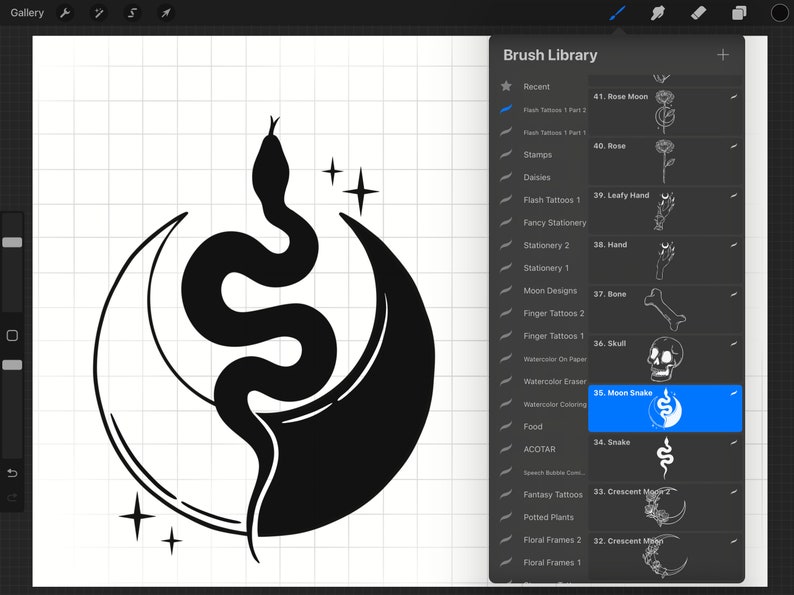794x595 pixels.
Task: Click the brush-stroke icon beside Potted Plants
Action: [x=506, y=517]
